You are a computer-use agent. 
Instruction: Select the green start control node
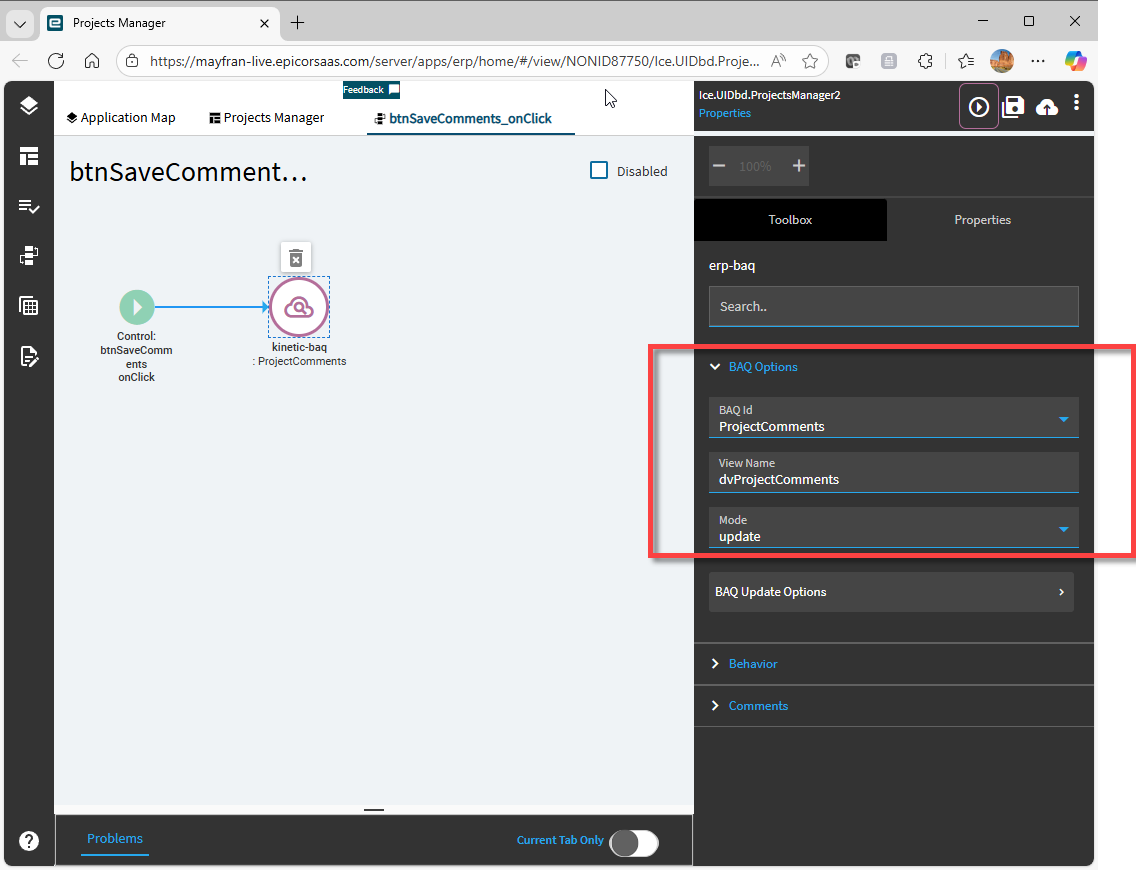pyautogui.click(x=137, y=307)
